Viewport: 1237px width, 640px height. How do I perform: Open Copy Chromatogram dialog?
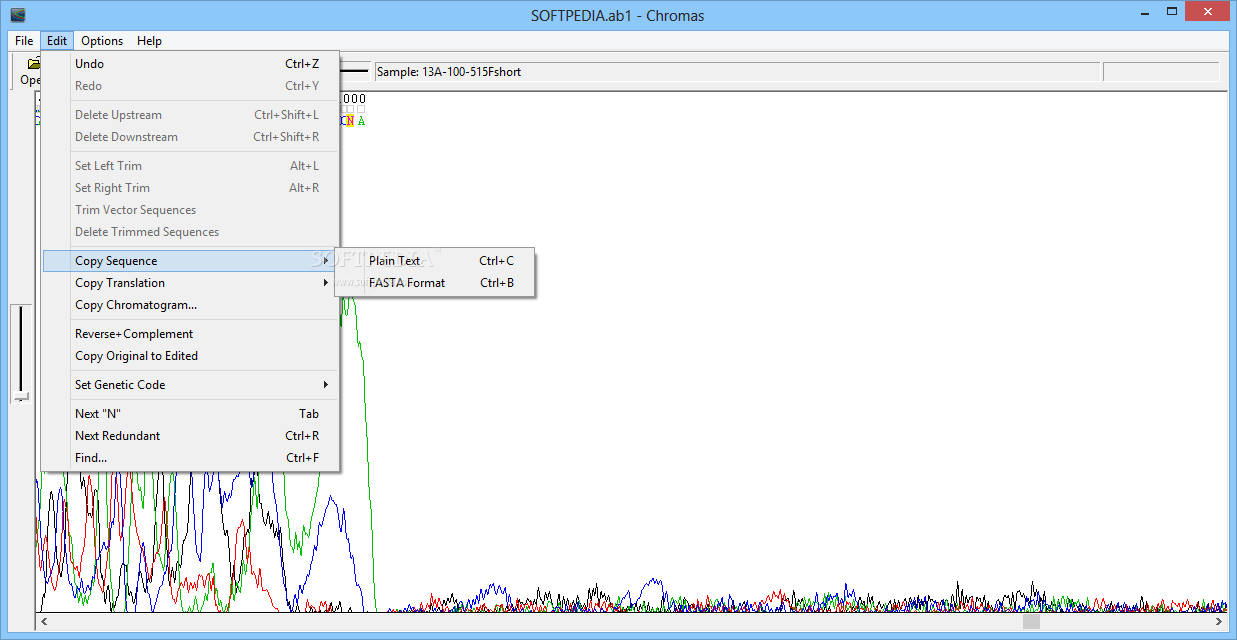[x=190, y=305]
